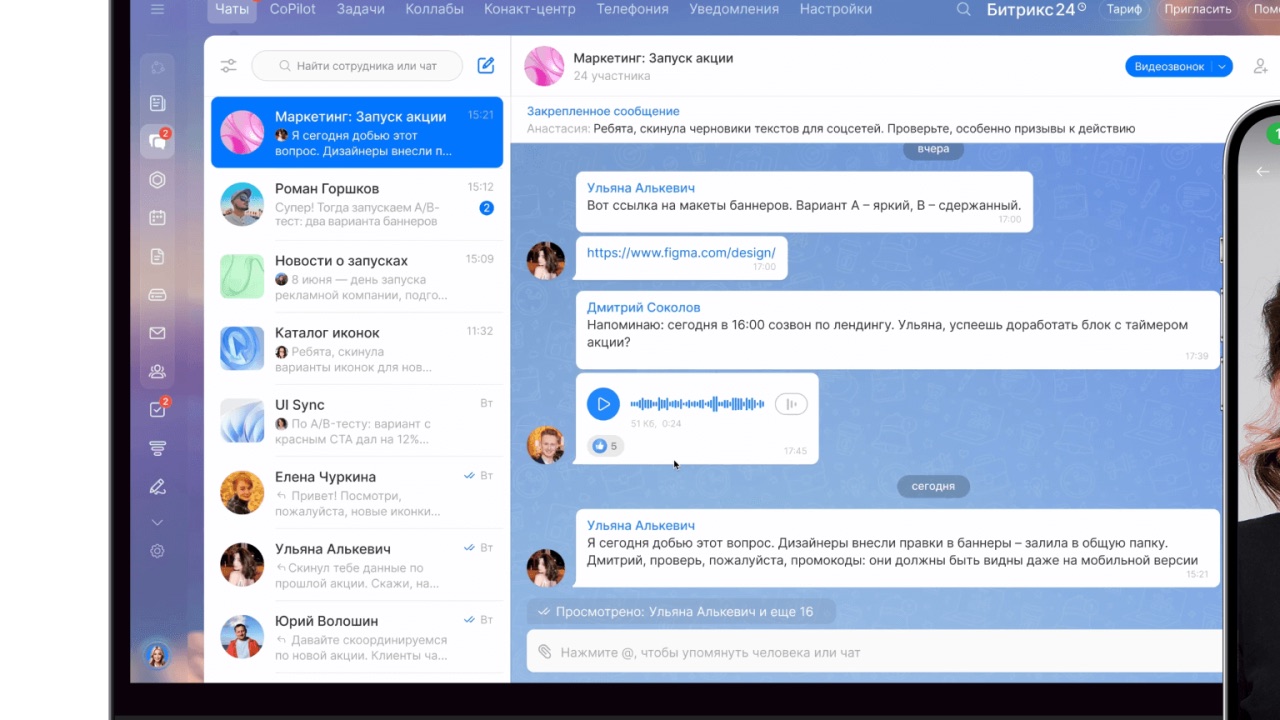Switch to Коллабы tab
Screen dimensions: 1280x720
tap(434, 9)
